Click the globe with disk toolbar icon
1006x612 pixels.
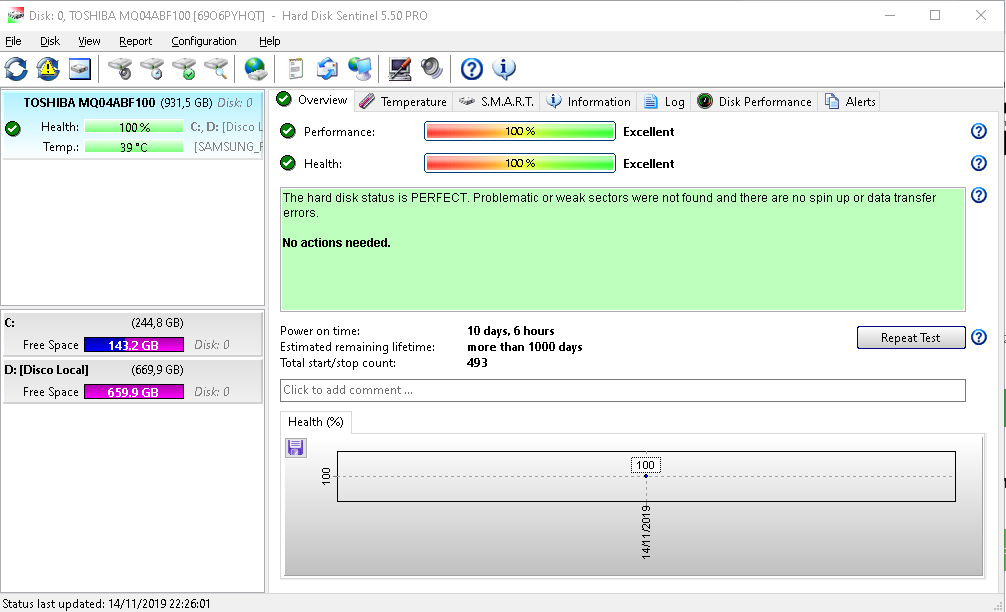[256, 69]
